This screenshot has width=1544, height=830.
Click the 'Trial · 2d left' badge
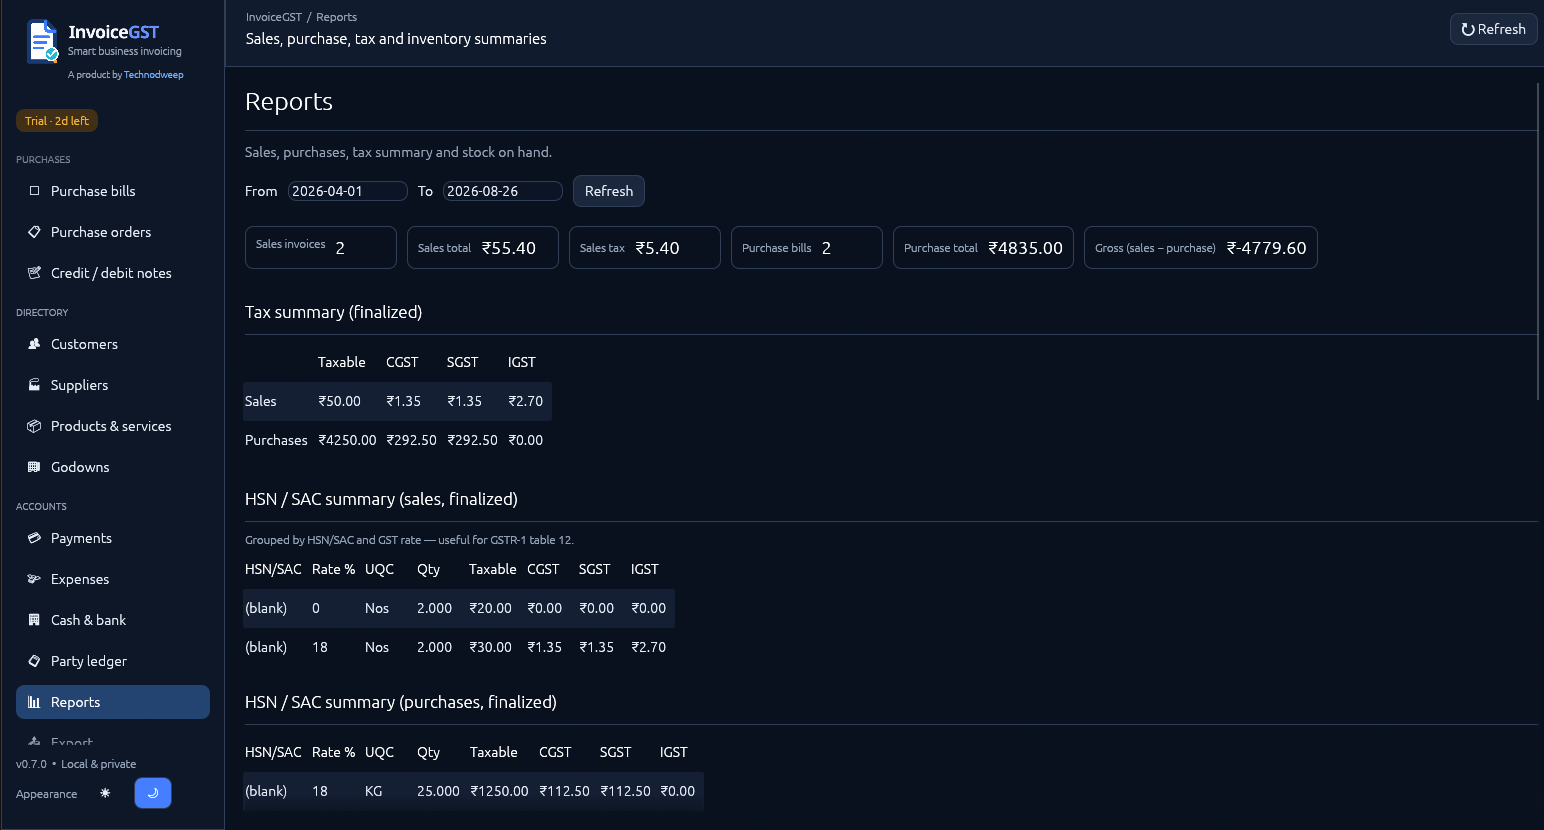[x=57, y=121]
